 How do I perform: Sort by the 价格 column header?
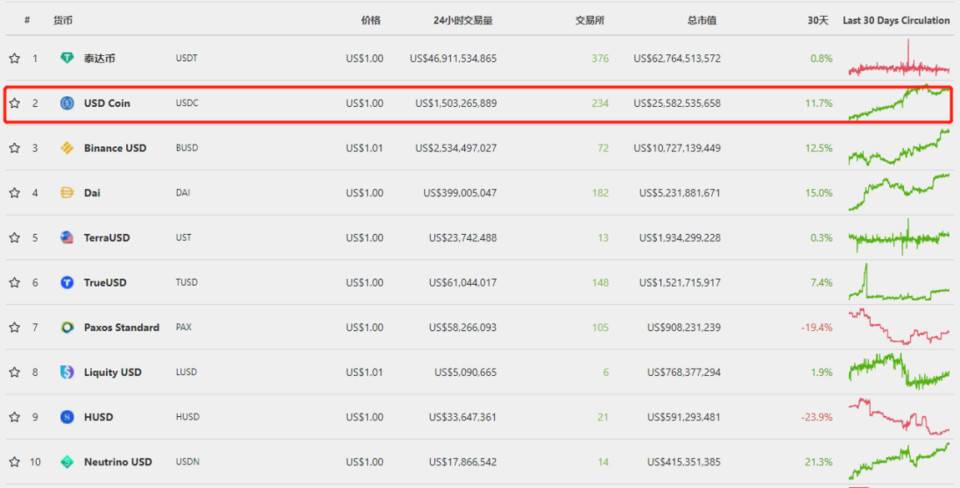point(370,20)
